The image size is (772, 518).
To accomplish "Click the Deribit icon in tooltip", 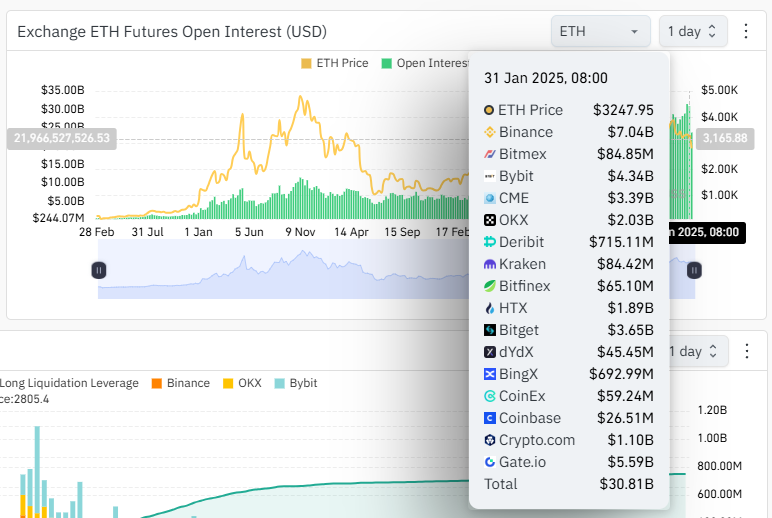I will [490, 242].
